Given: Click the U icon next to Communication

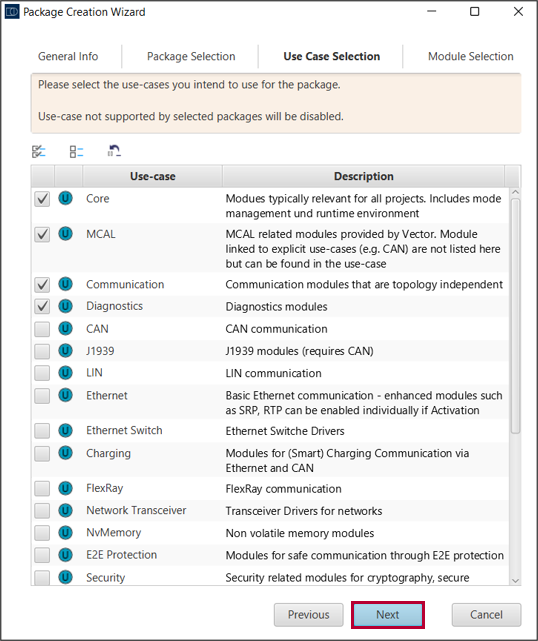Looking at the screenshot, I should click(65, 284).
